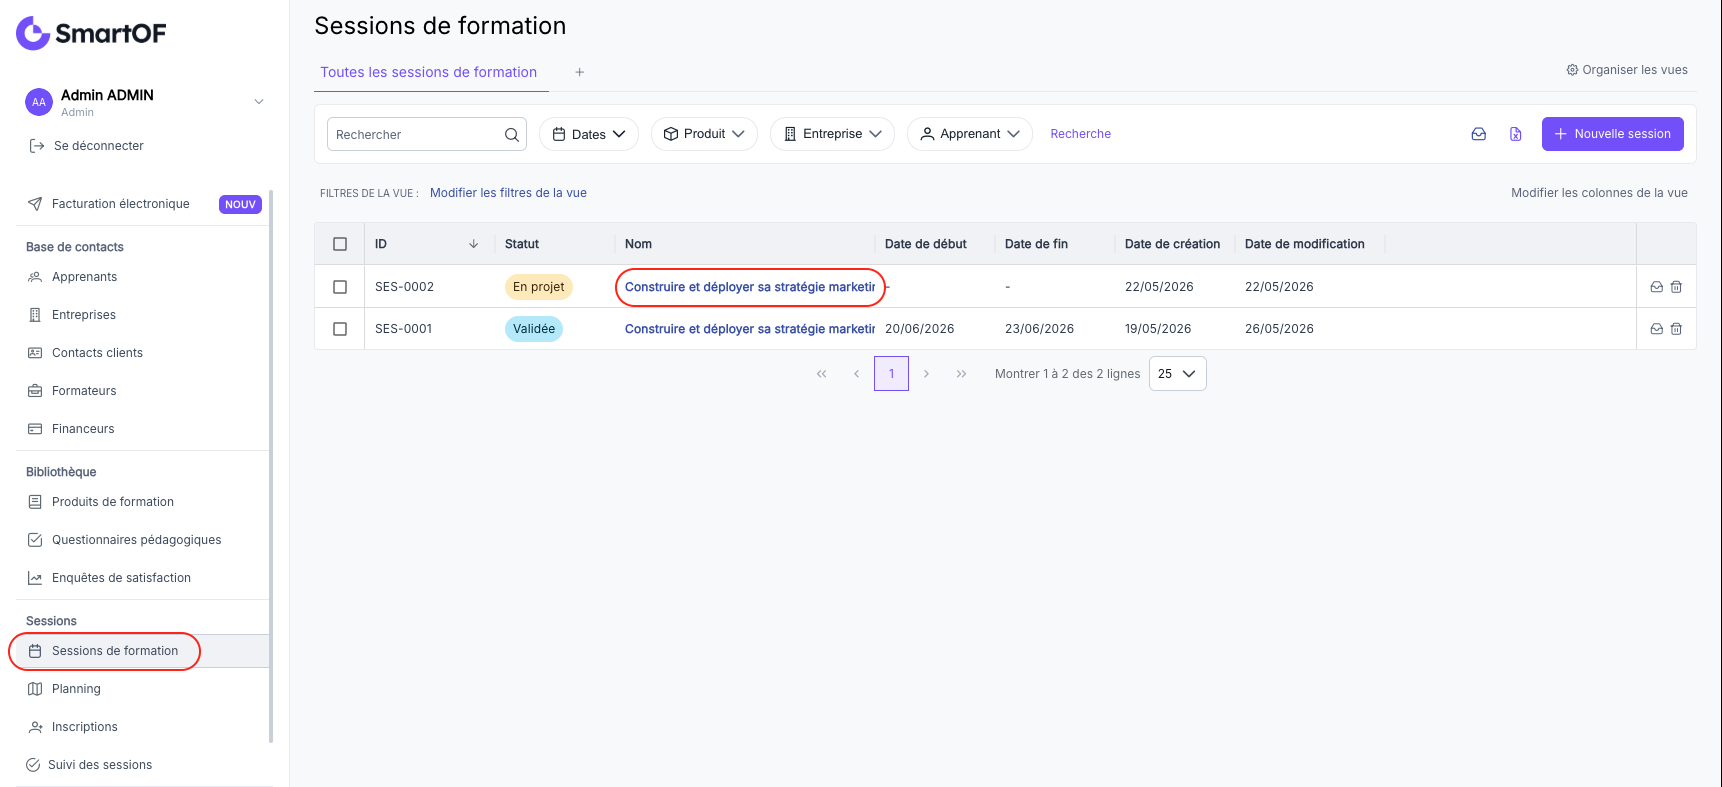
Task: Click the magnifier icon in Rechercher field
Action: click(512, 134)
